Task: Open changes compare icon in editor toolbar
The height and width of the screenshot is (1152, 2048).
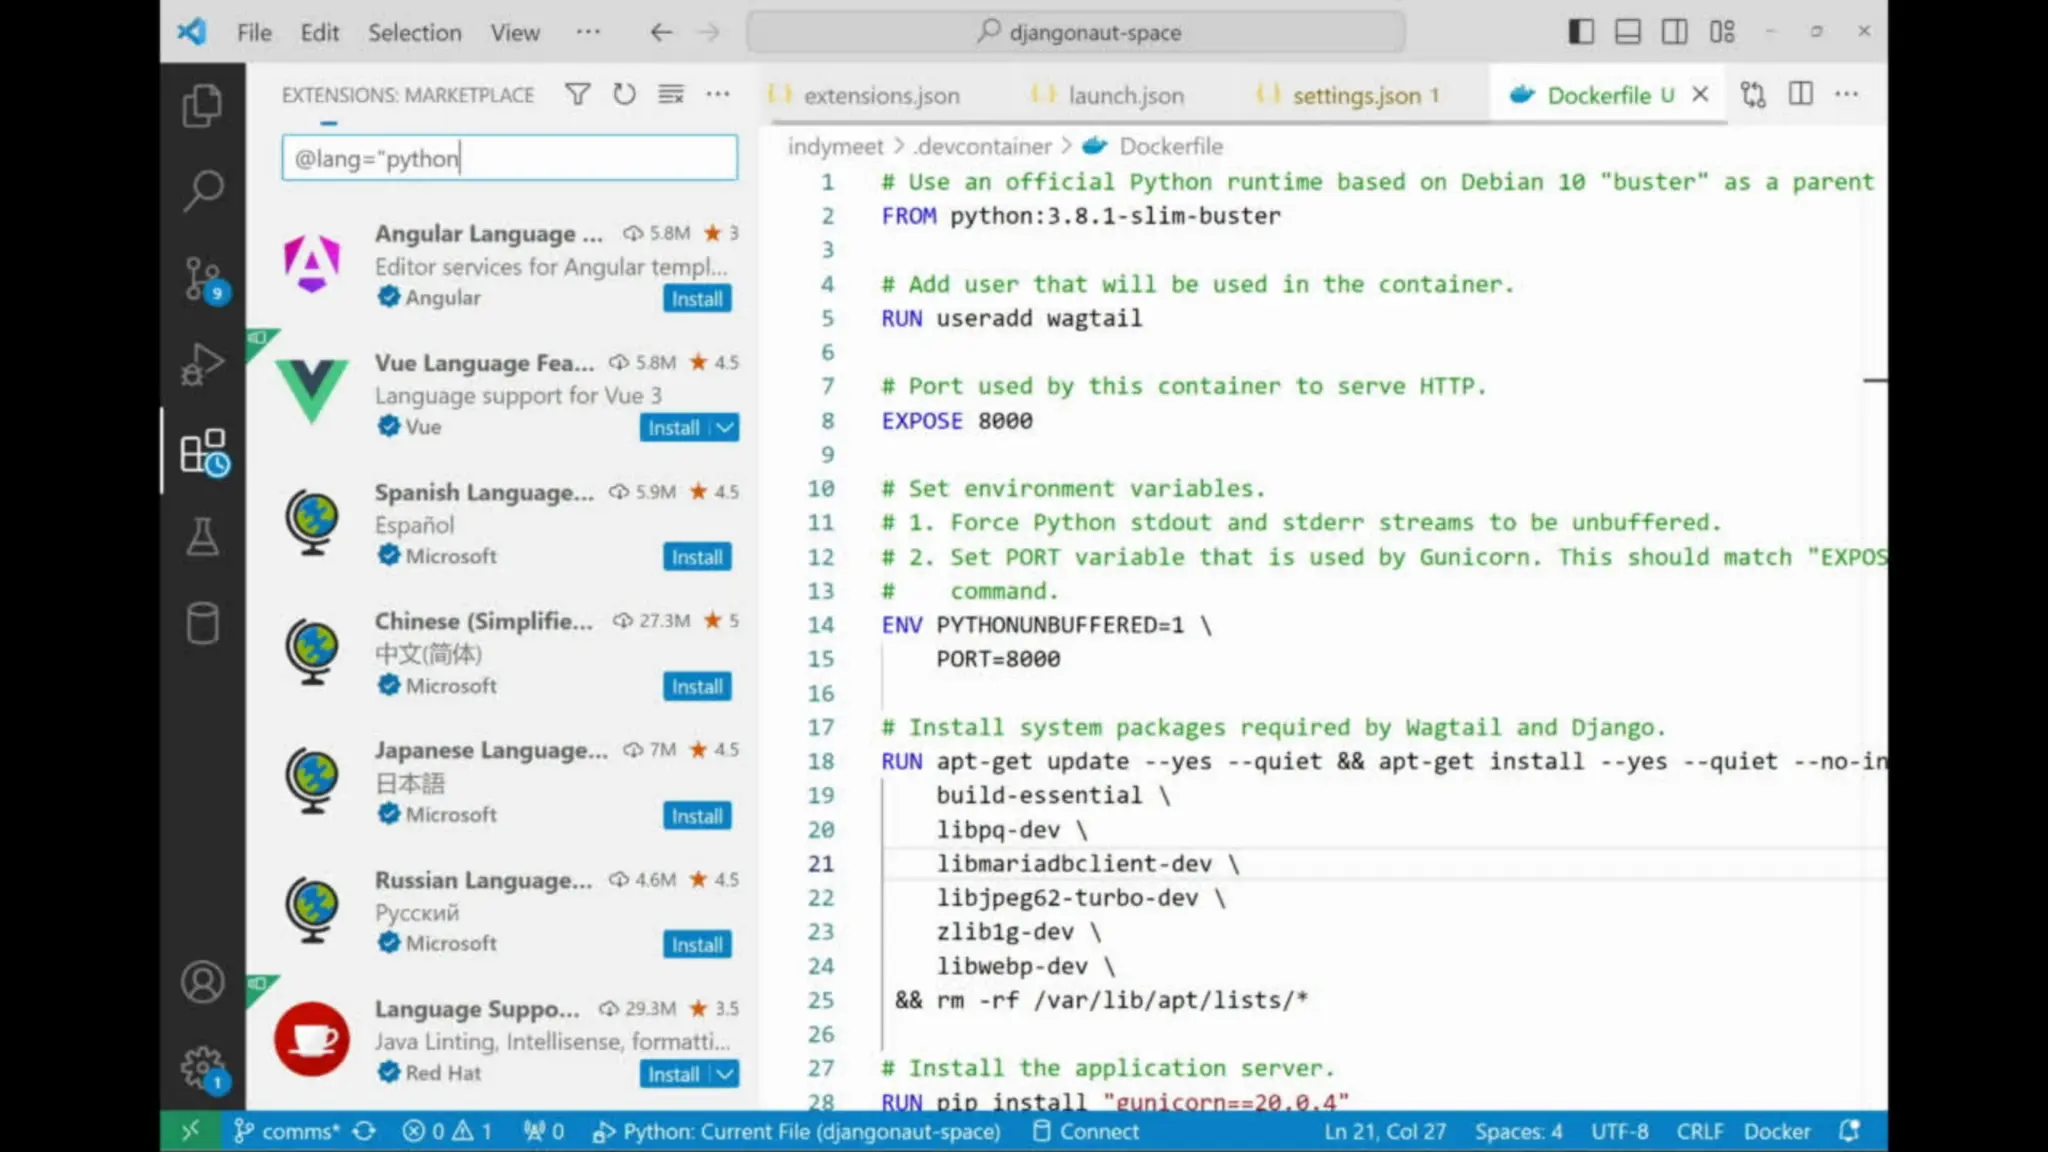Action: (x=1753, y=94)
